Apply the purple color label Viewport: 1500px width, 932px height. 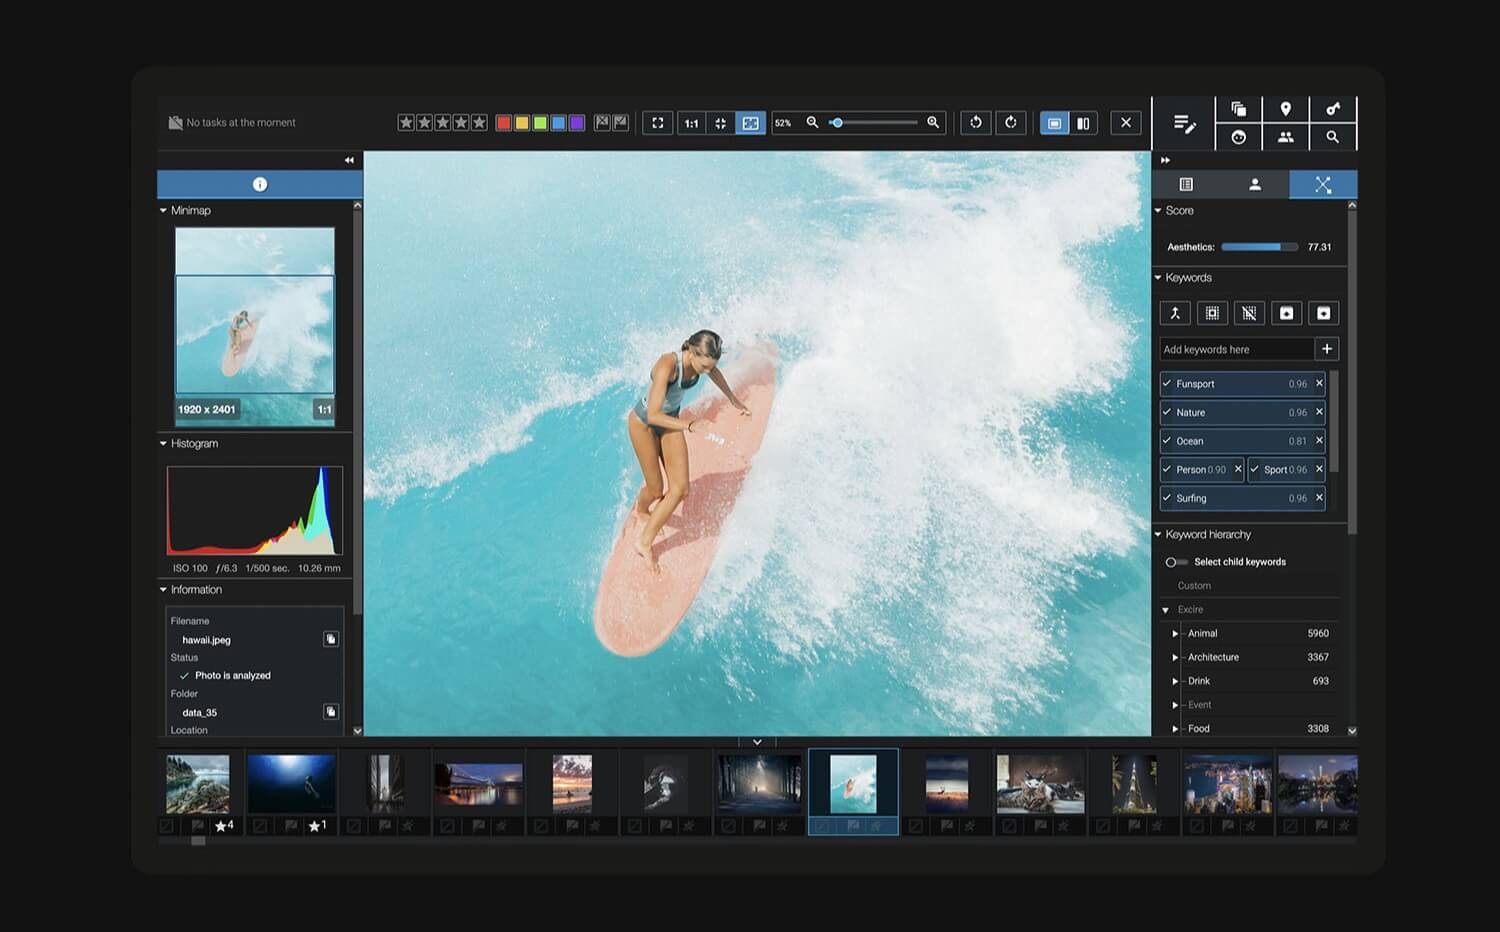577,123
